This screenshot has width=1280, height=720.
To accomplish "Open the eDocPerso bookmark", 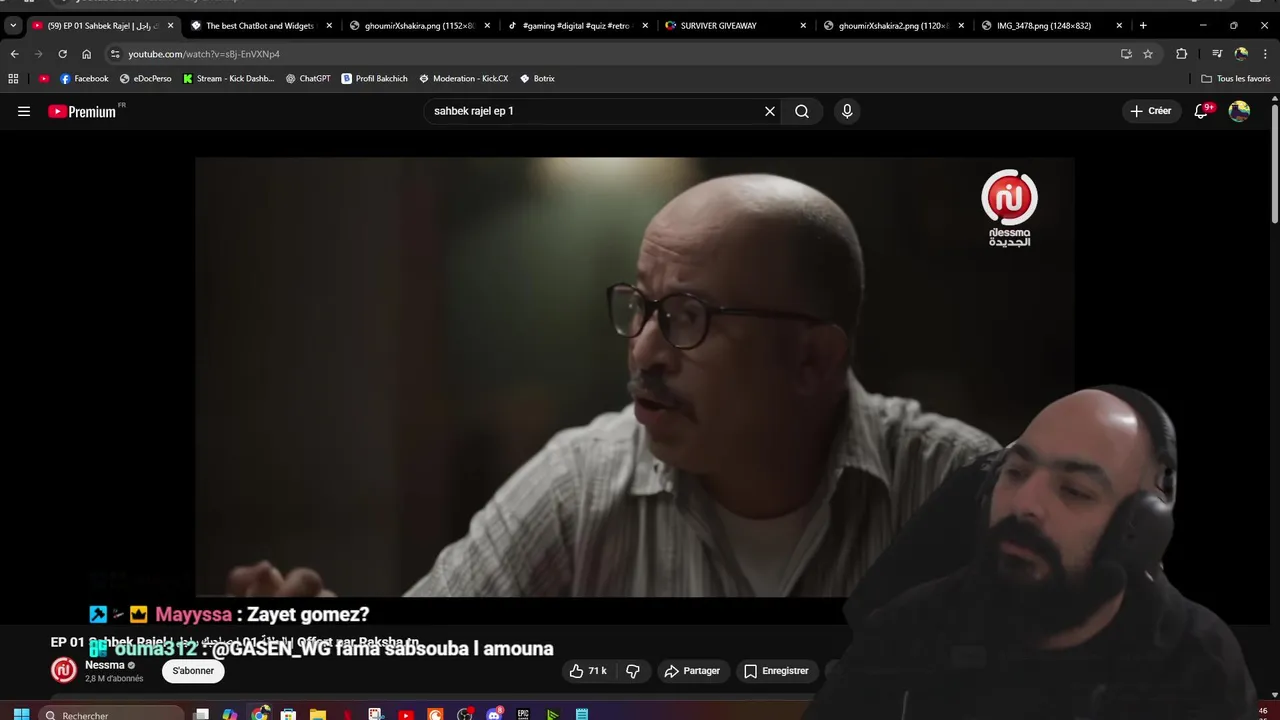I will 145,78.
